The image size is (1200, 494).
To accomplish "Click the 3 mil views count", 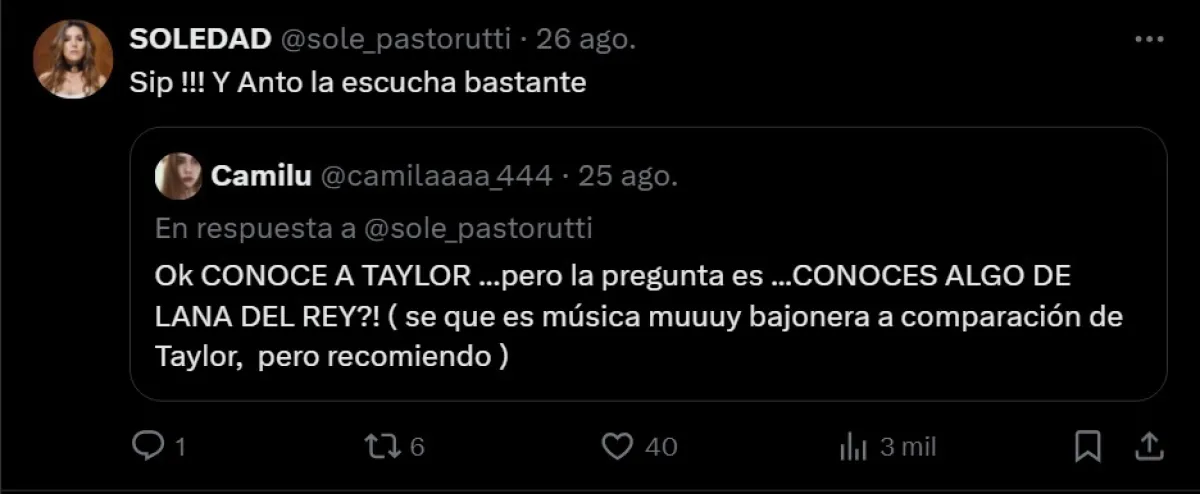I will (908, 446).
